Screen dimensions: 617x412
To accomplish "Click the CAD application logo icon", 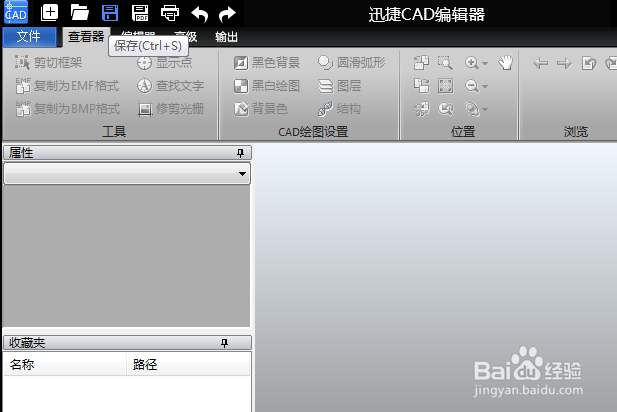I will [x=15, y=13].
